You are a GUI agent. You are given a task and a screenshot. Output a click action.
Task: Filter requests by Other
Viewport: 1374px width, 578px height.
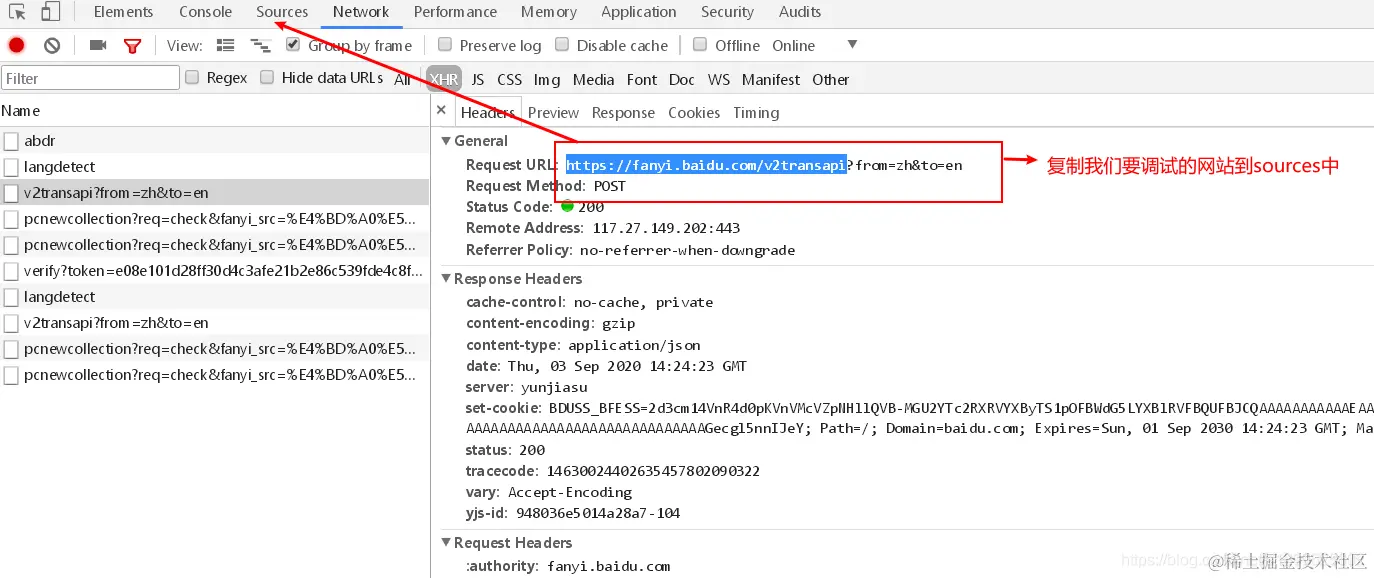831,79
